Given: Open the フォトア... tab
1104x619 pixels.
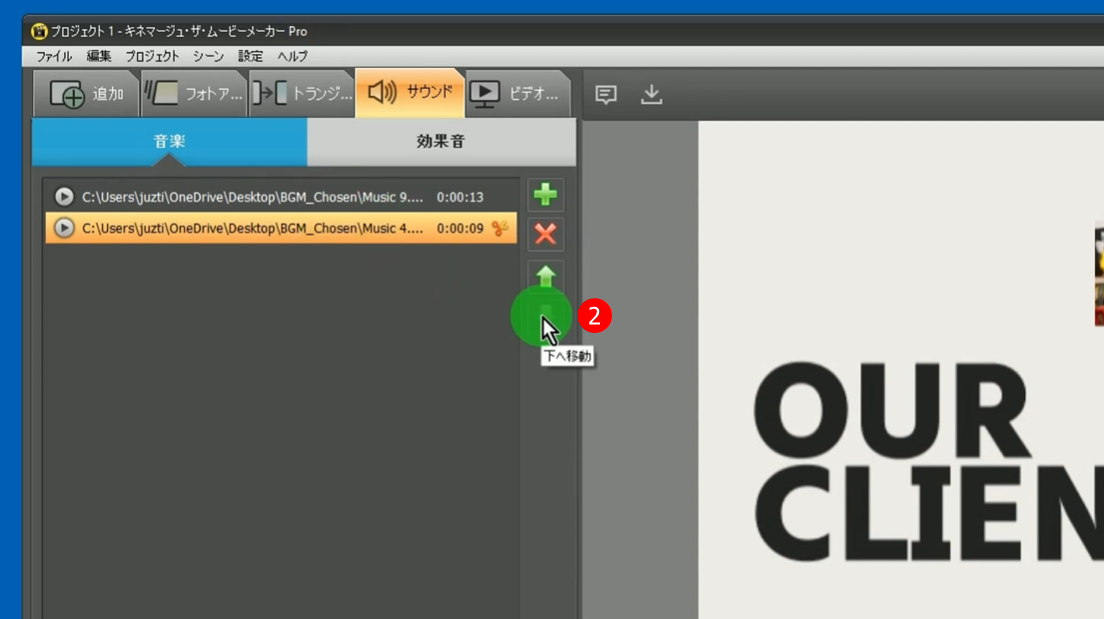Looking at the screenshot, I should pos(195,95).
